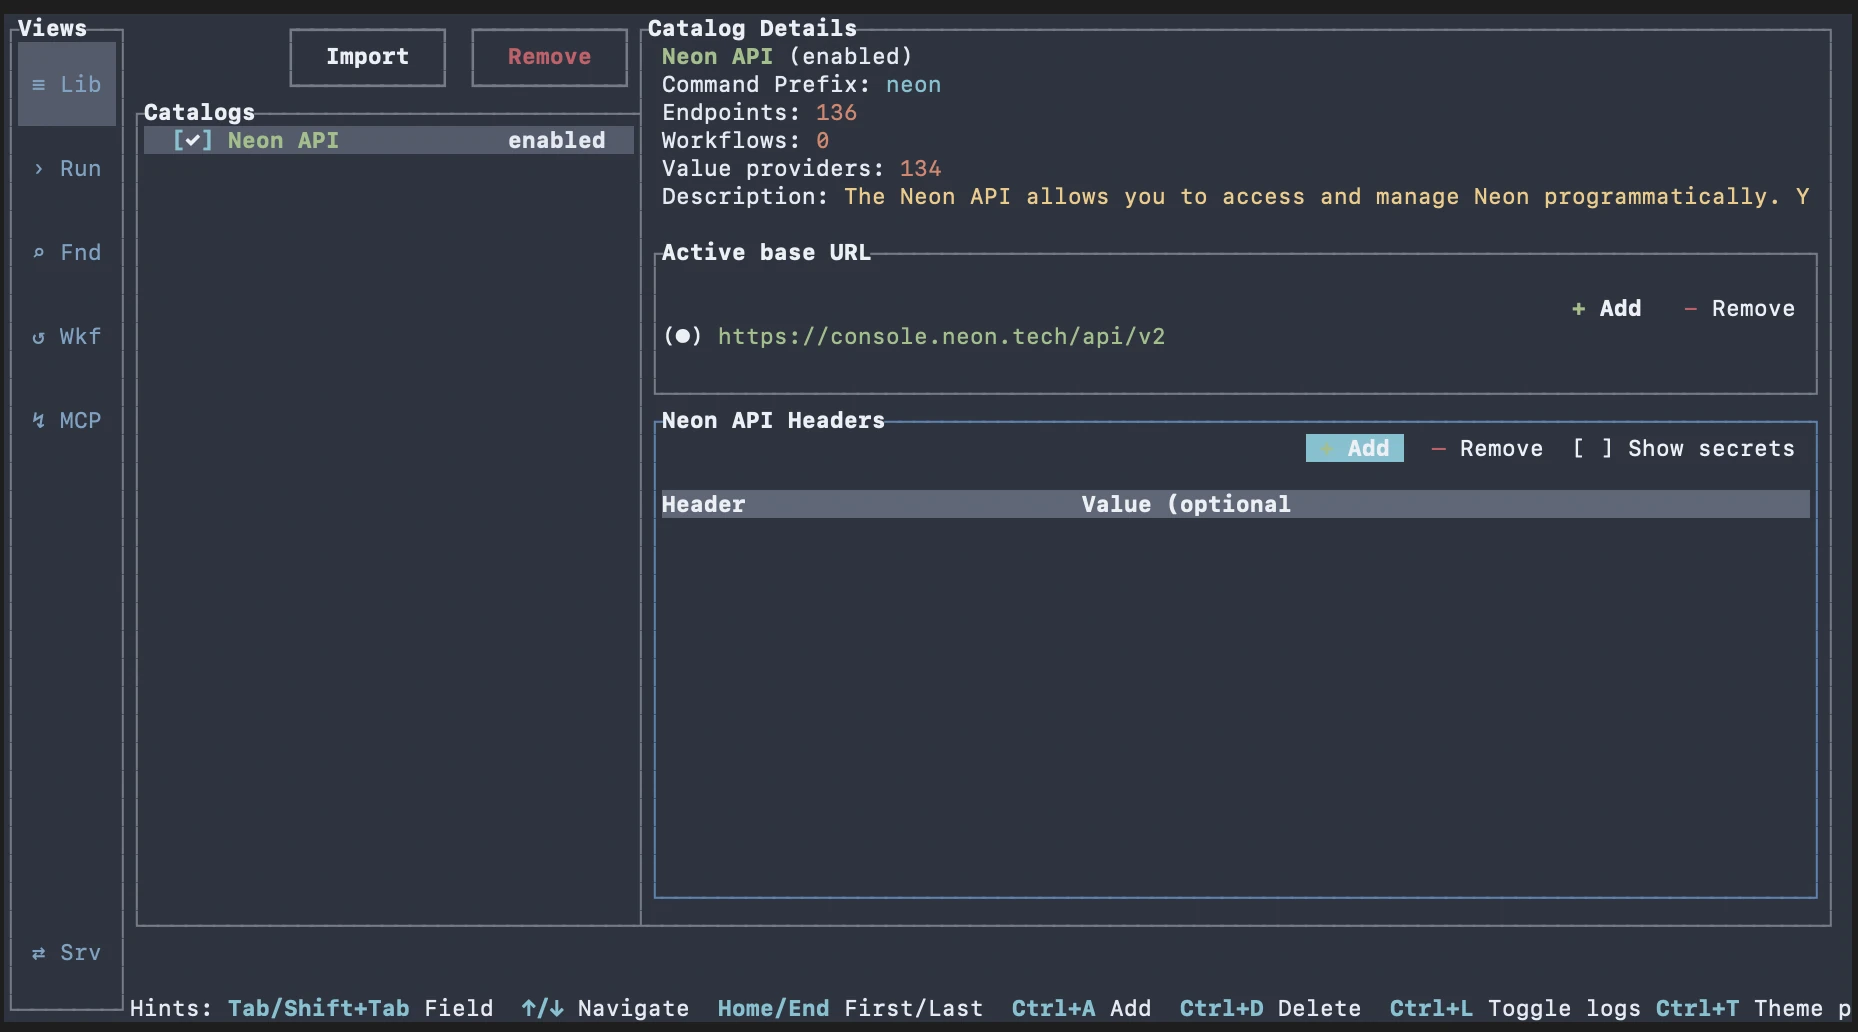
Task: Open the Fnd view from the sidebar
Action: 66,252
